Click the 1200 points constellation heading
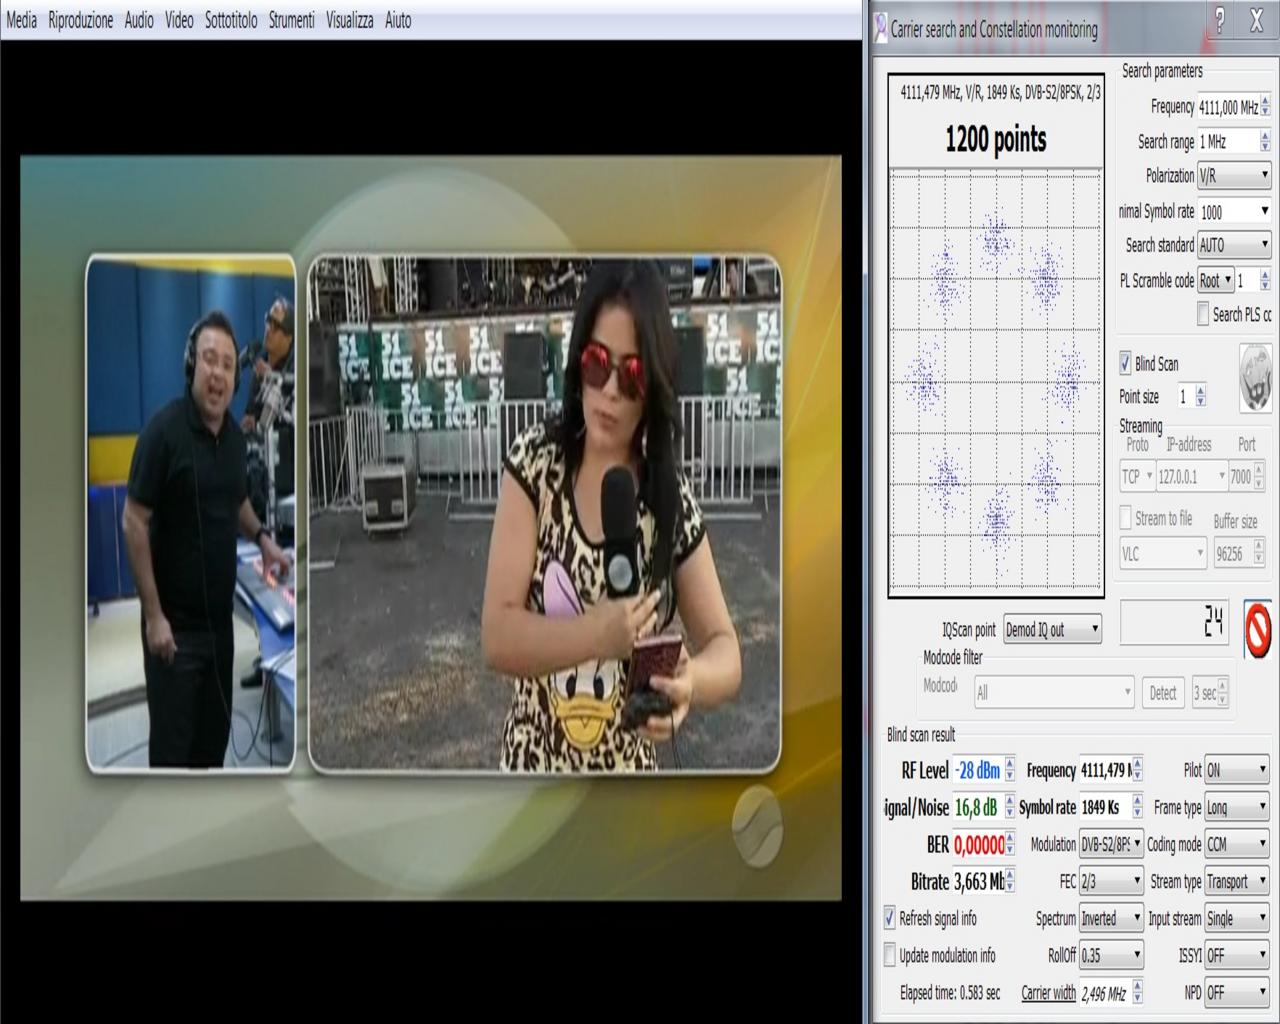Screen dimensions: 1280x1024 (x=996, y=139)
